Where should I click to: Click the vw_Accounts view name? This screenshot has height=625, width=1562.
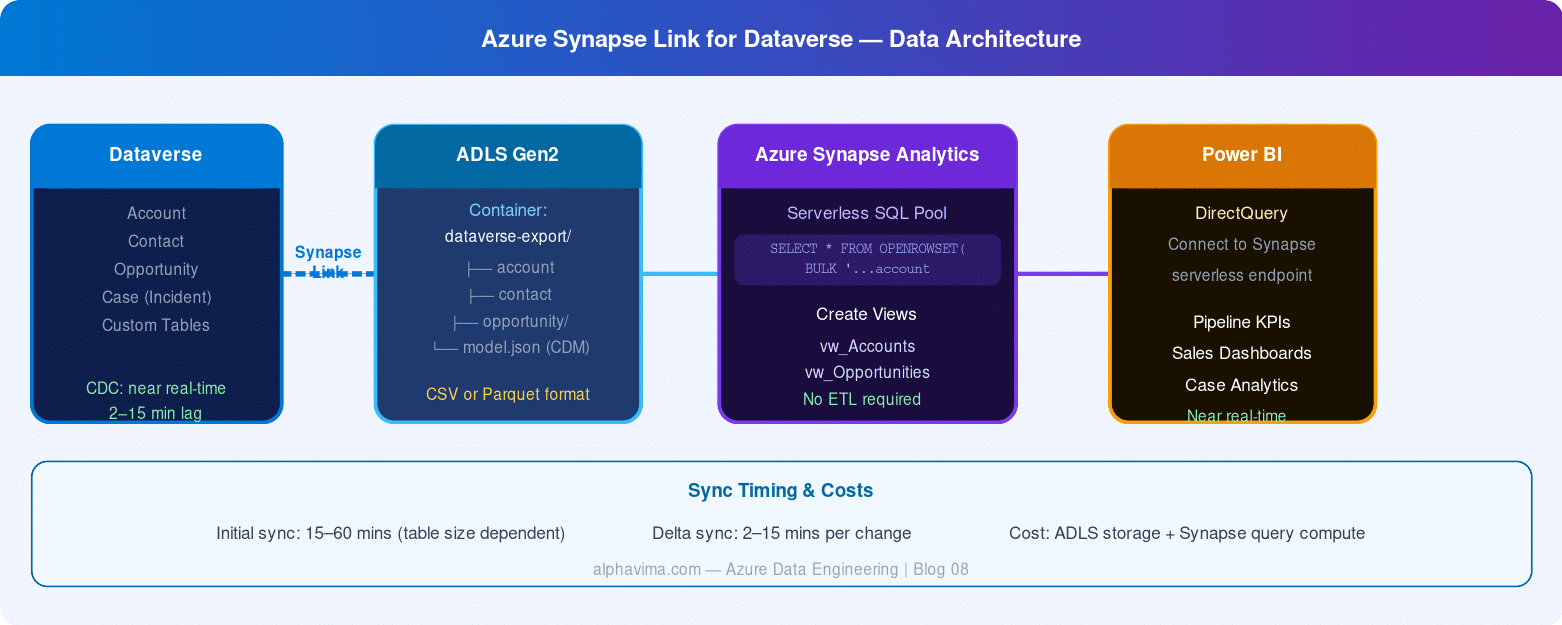[867, 346]
